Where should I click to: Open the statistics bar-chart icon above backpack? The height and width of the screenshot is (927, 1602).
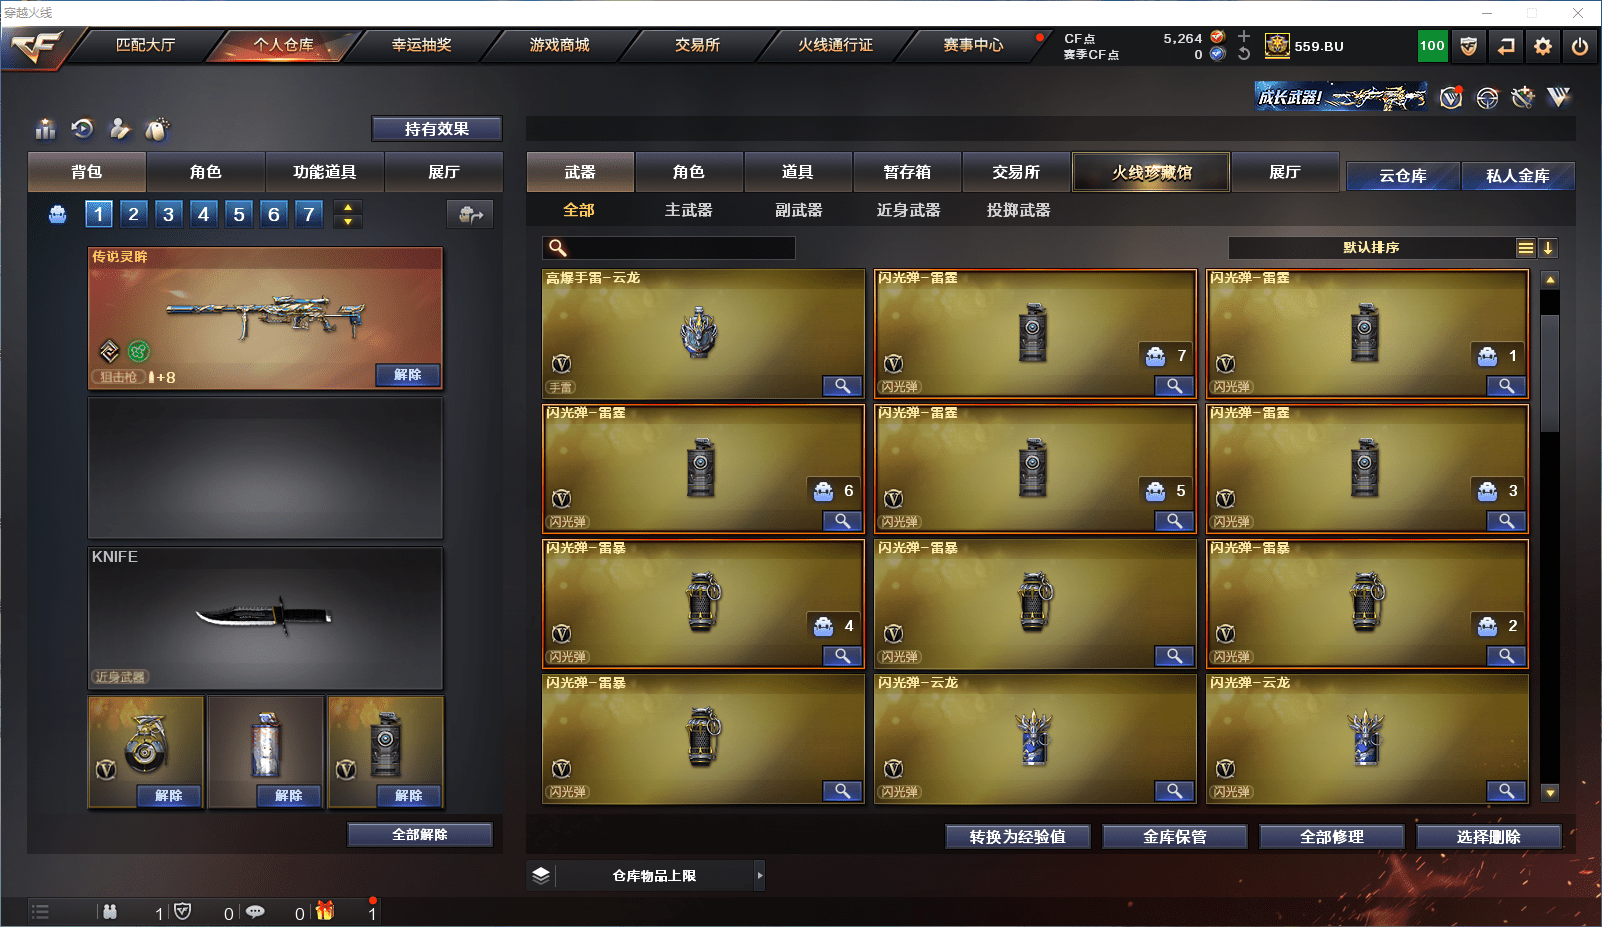point(46,129)
